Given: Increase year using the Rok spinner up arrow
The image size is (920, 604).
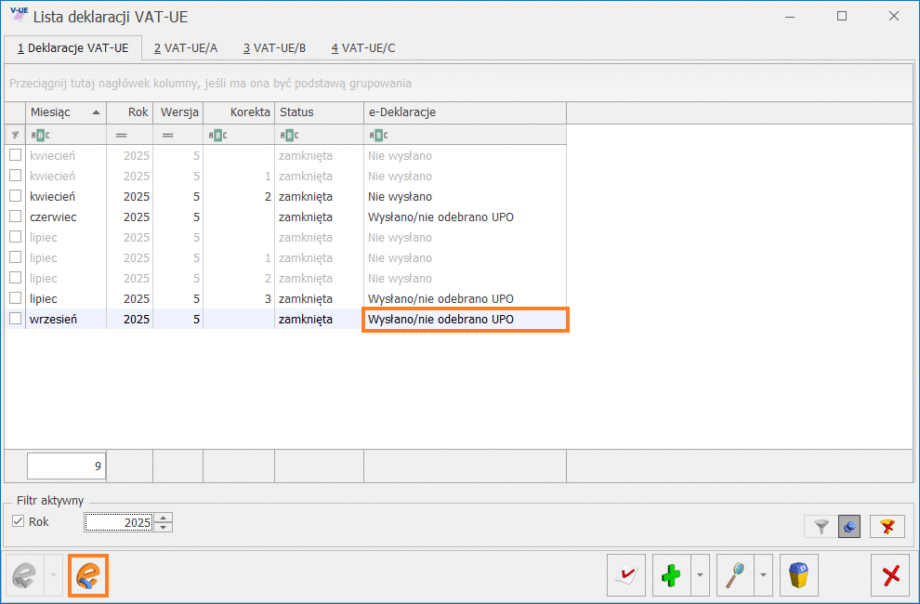Looking at the screenshot, I should pos(165,517).
